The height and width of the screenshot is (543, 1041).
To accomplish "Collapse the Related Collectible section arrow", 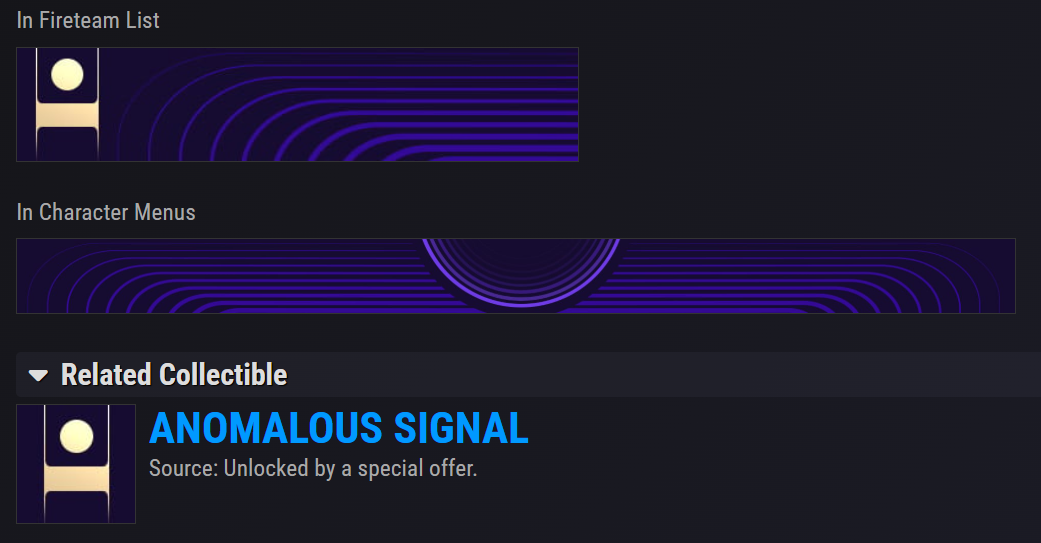I will coord(39,376).
